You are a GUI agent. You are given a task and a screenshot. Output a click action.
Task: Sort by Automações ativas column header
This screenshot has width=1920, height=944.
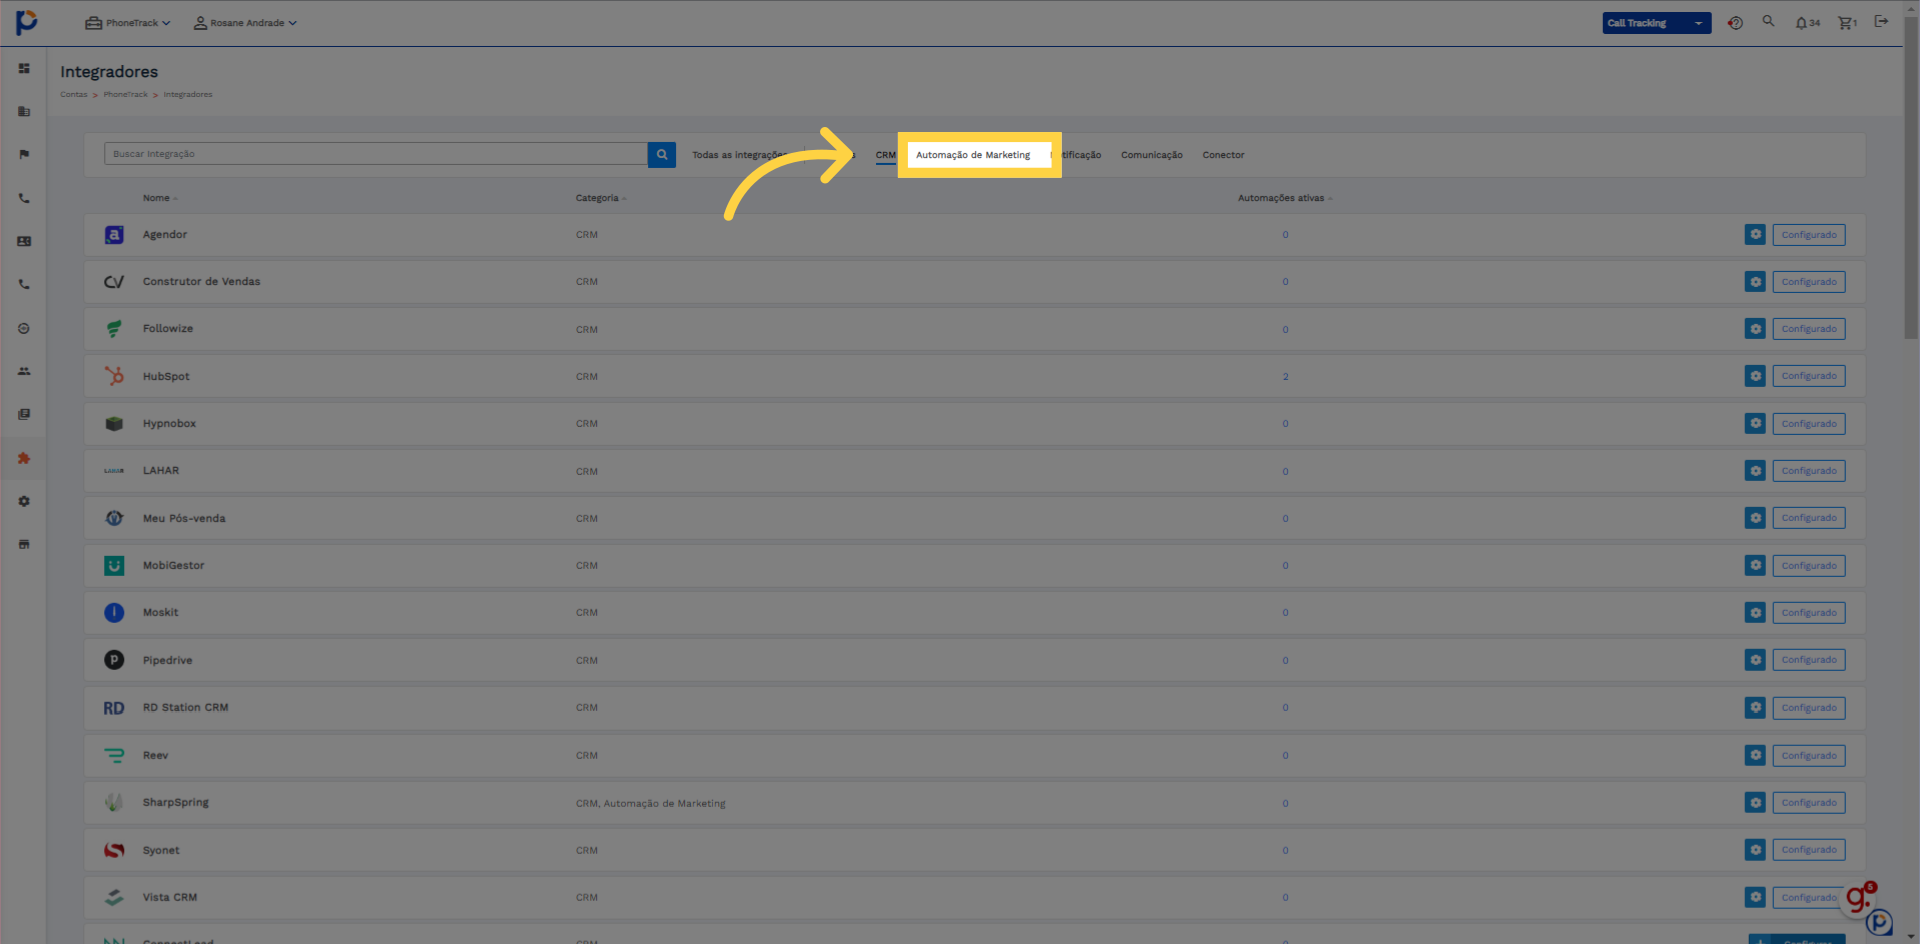pyautogui.click(x=1285, y=198)
